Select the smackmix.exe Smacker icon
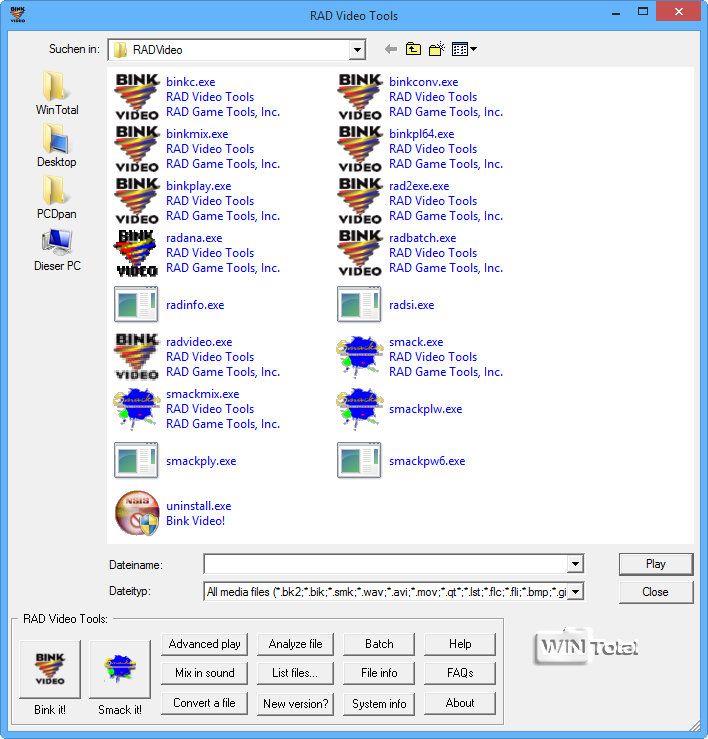Screen dimensions: 708x739 point(136,409)
